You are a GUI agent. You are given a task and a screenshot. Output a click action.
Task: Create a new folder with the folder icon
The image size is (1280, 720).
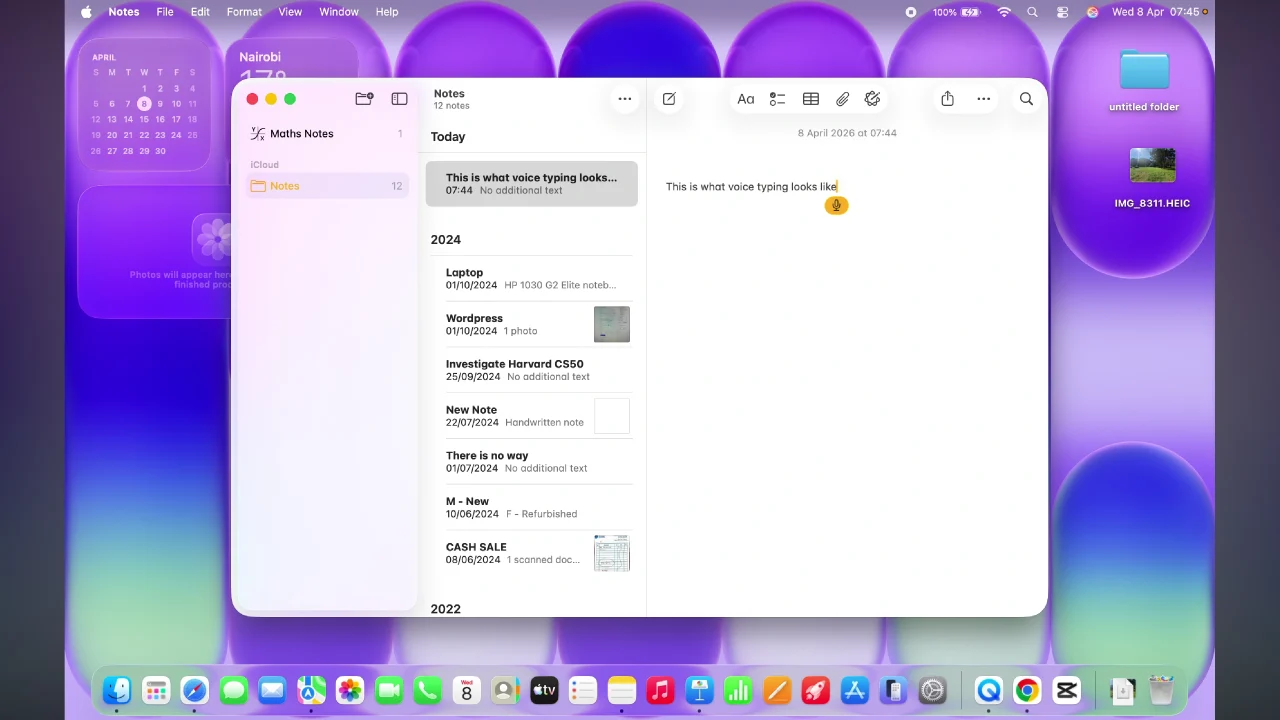[364, 98]
